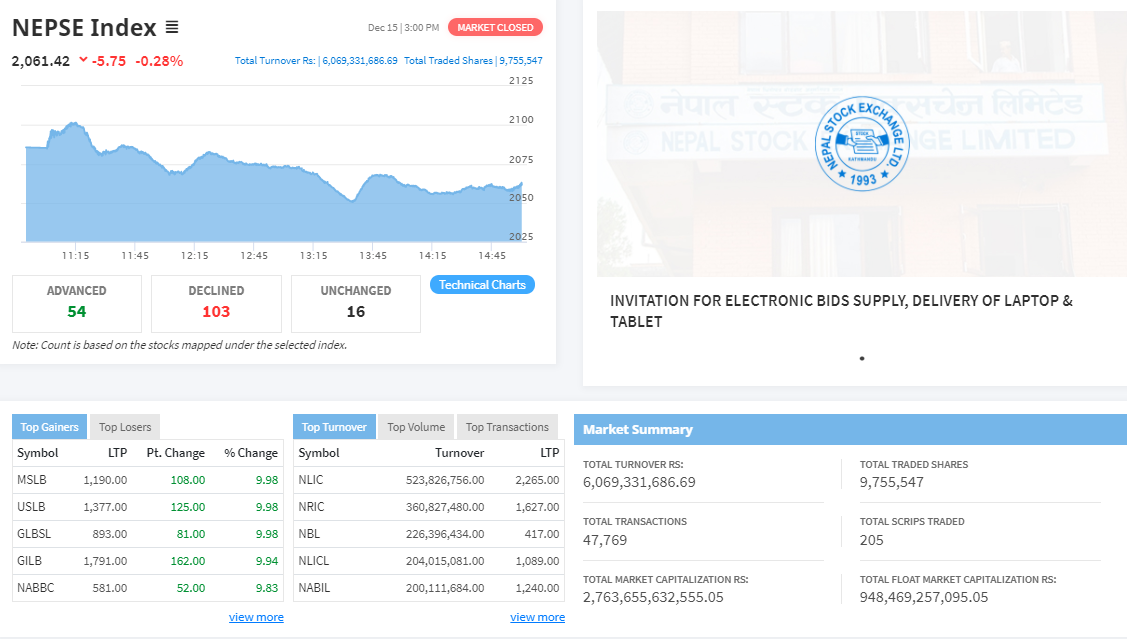Click the NLIC symbol in turnover table
The height and width of the screenshot is (639, 1127).
click(x=310, y=479)
